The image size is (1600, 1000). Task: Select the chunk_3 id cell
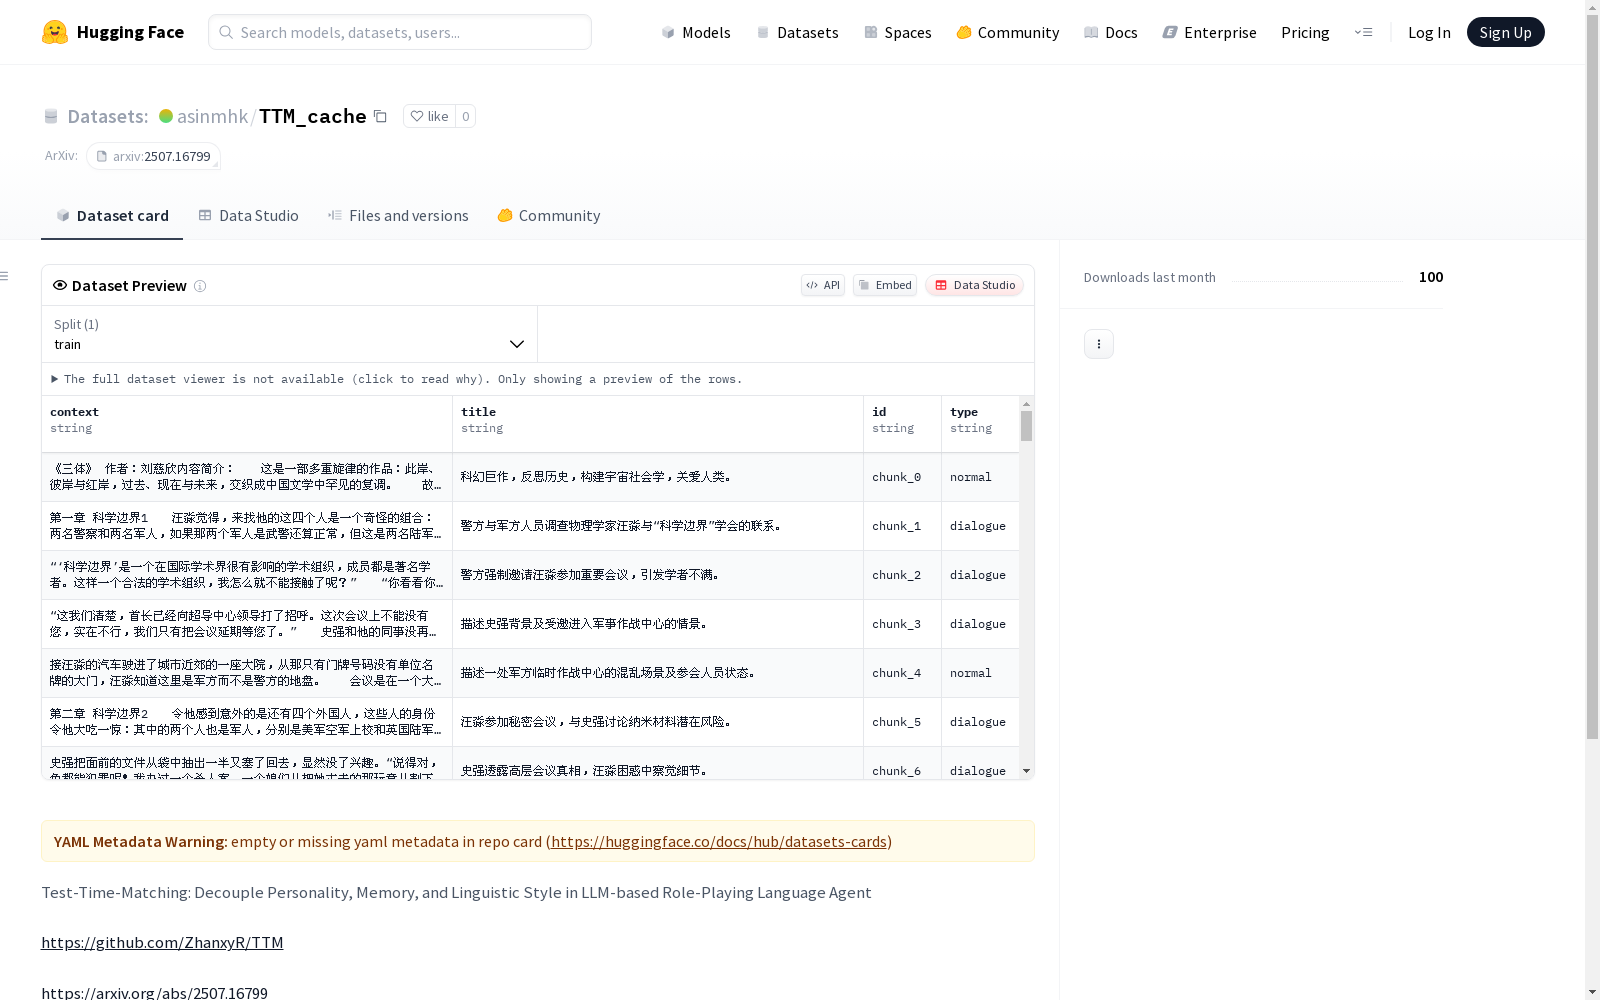902,624
